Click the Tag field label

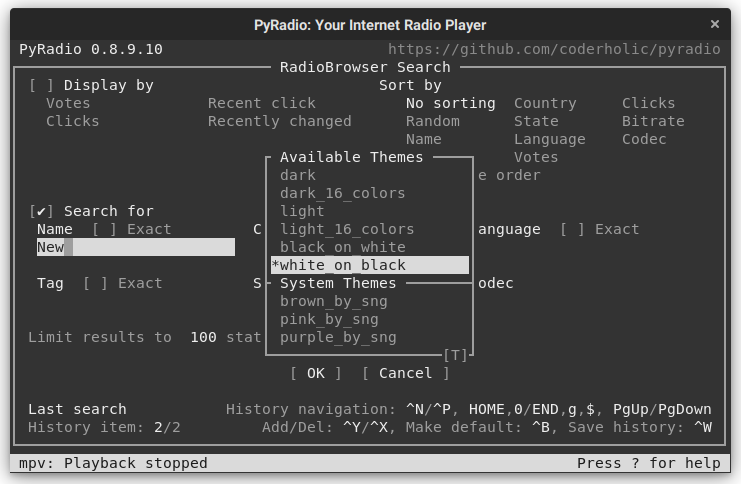click(x=50, y=283)
